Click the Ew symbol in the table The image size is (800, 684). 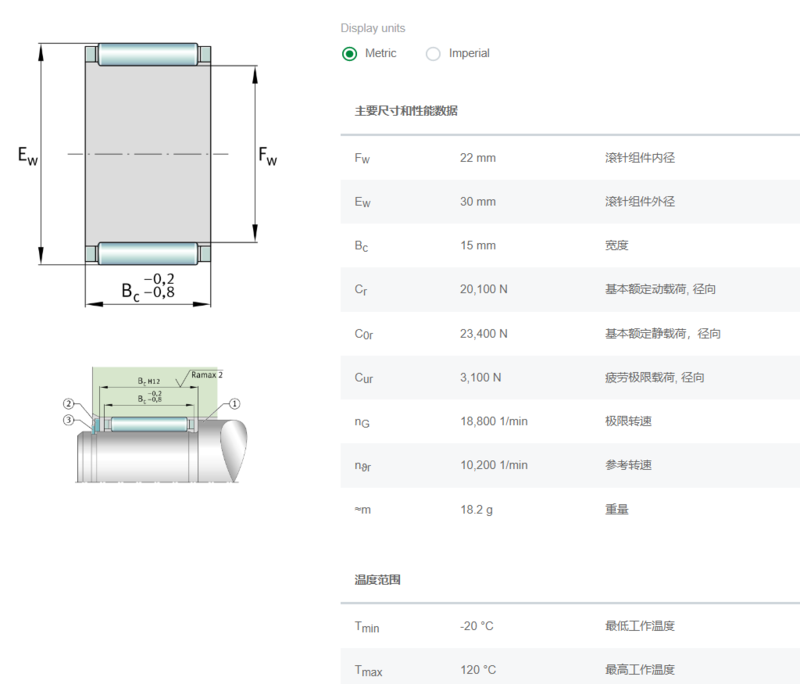pos(363,202)
